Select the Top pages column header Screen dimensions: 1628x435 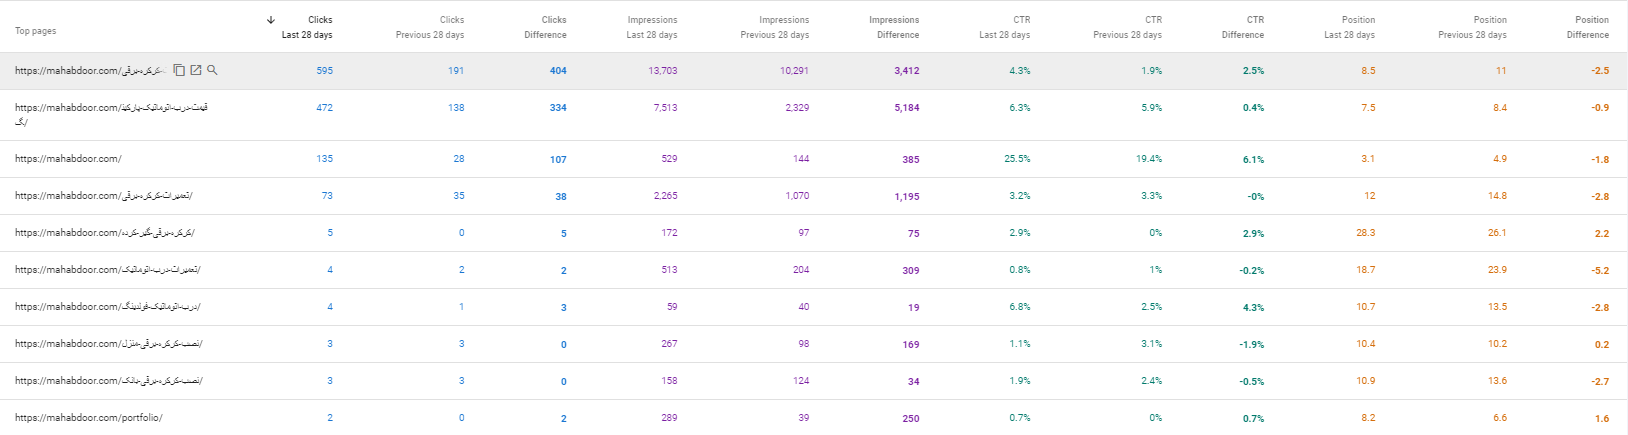36,31
